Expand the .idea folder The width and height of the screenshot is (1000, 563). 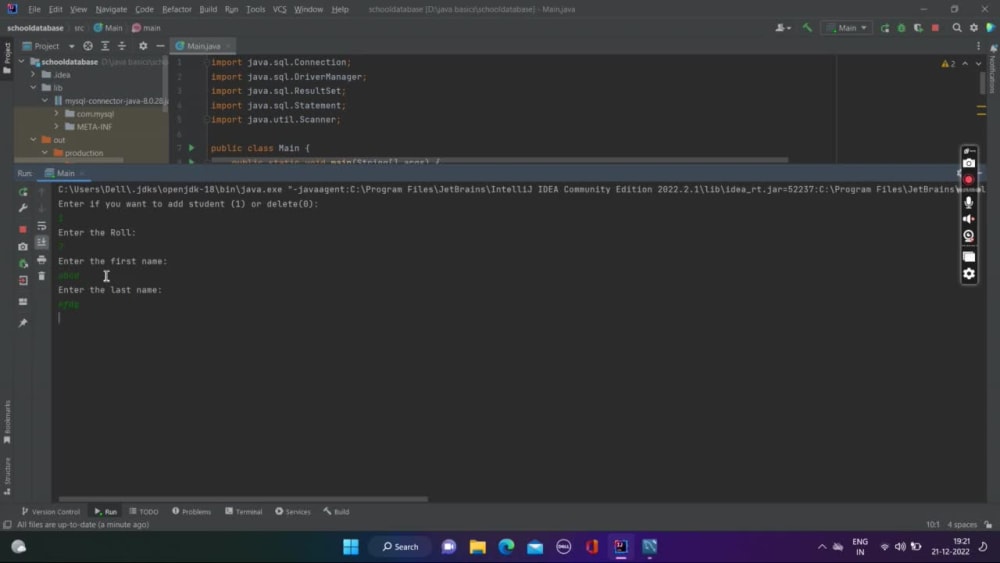click(x=33, y=75)
